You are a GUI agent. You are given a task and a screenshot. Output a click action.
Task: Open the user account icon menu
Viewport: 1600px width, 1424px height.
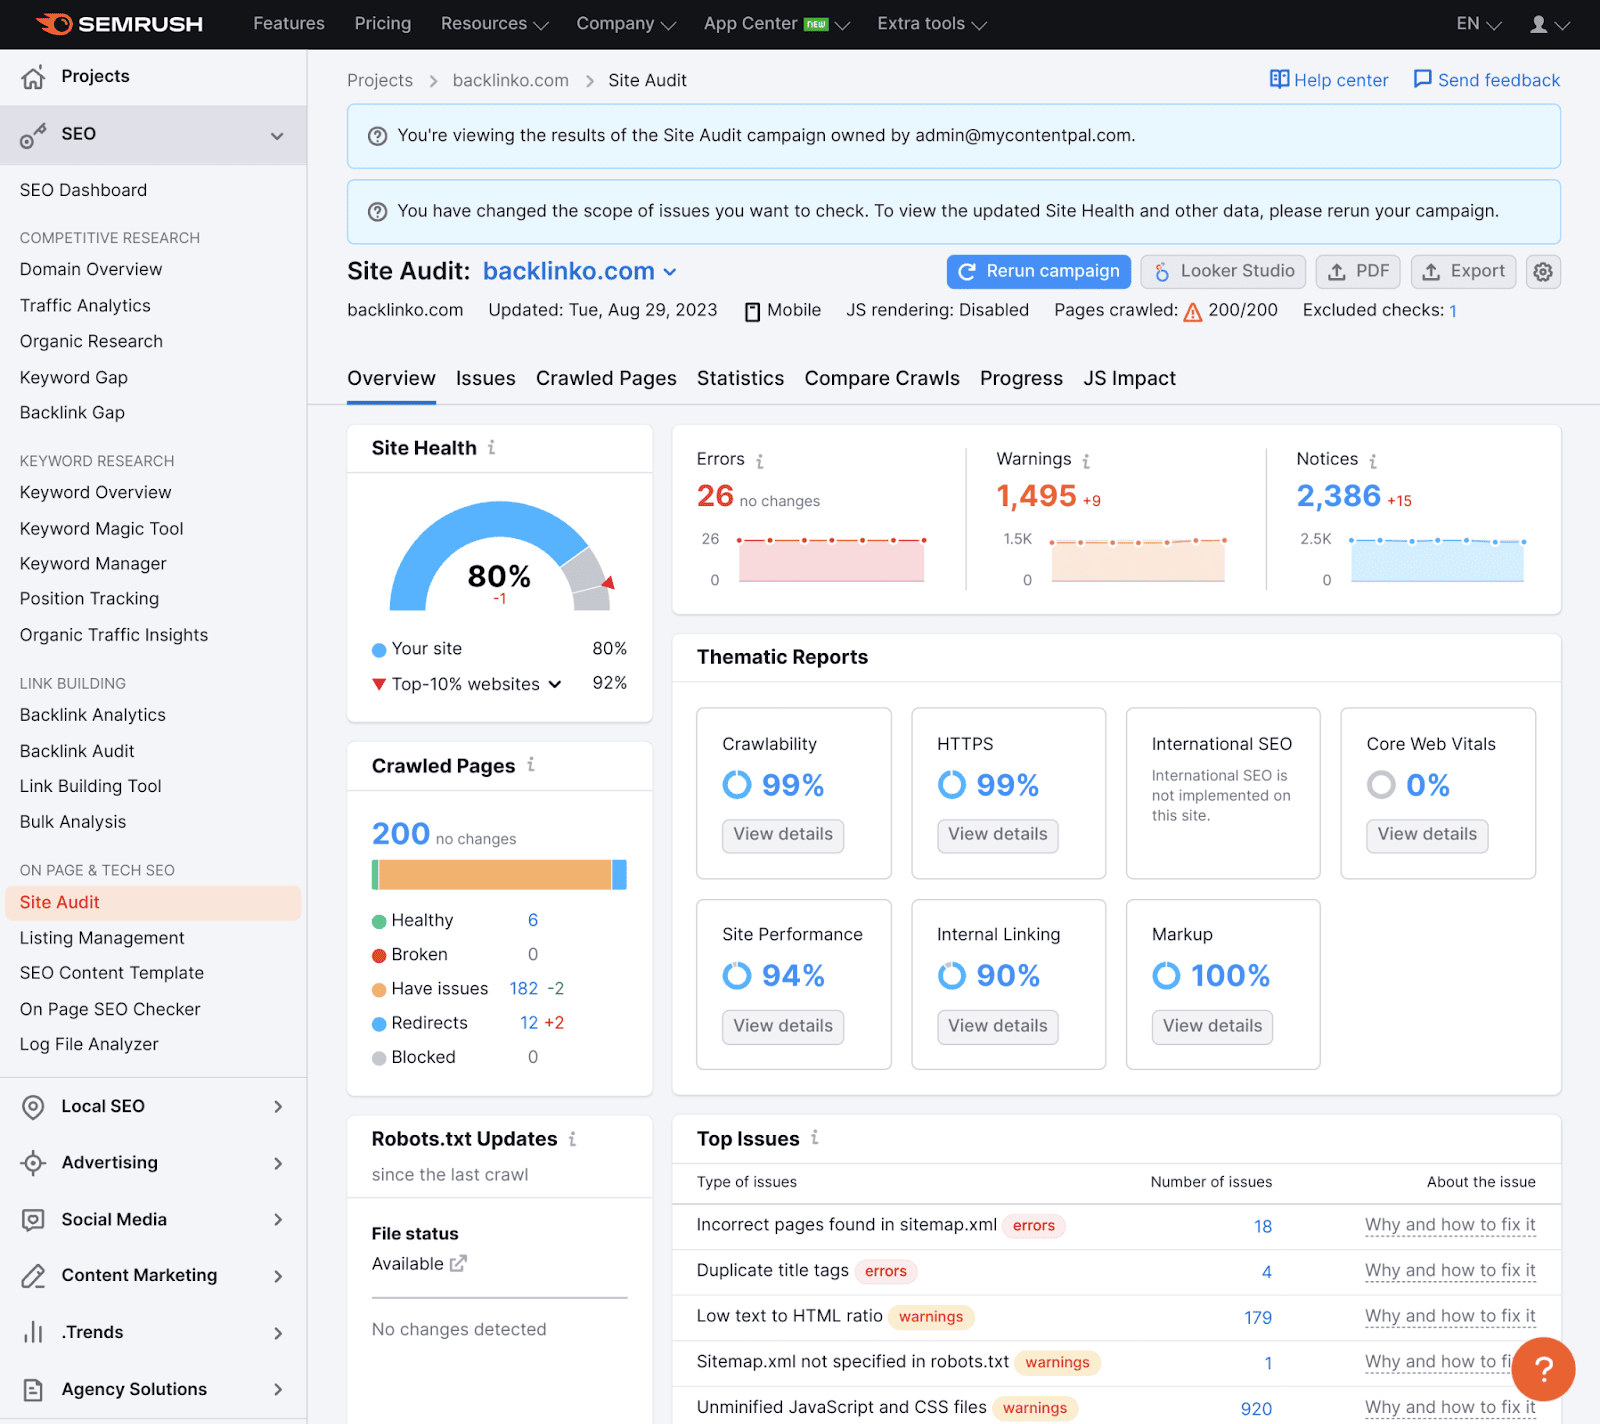click(x=1550, y=24)
